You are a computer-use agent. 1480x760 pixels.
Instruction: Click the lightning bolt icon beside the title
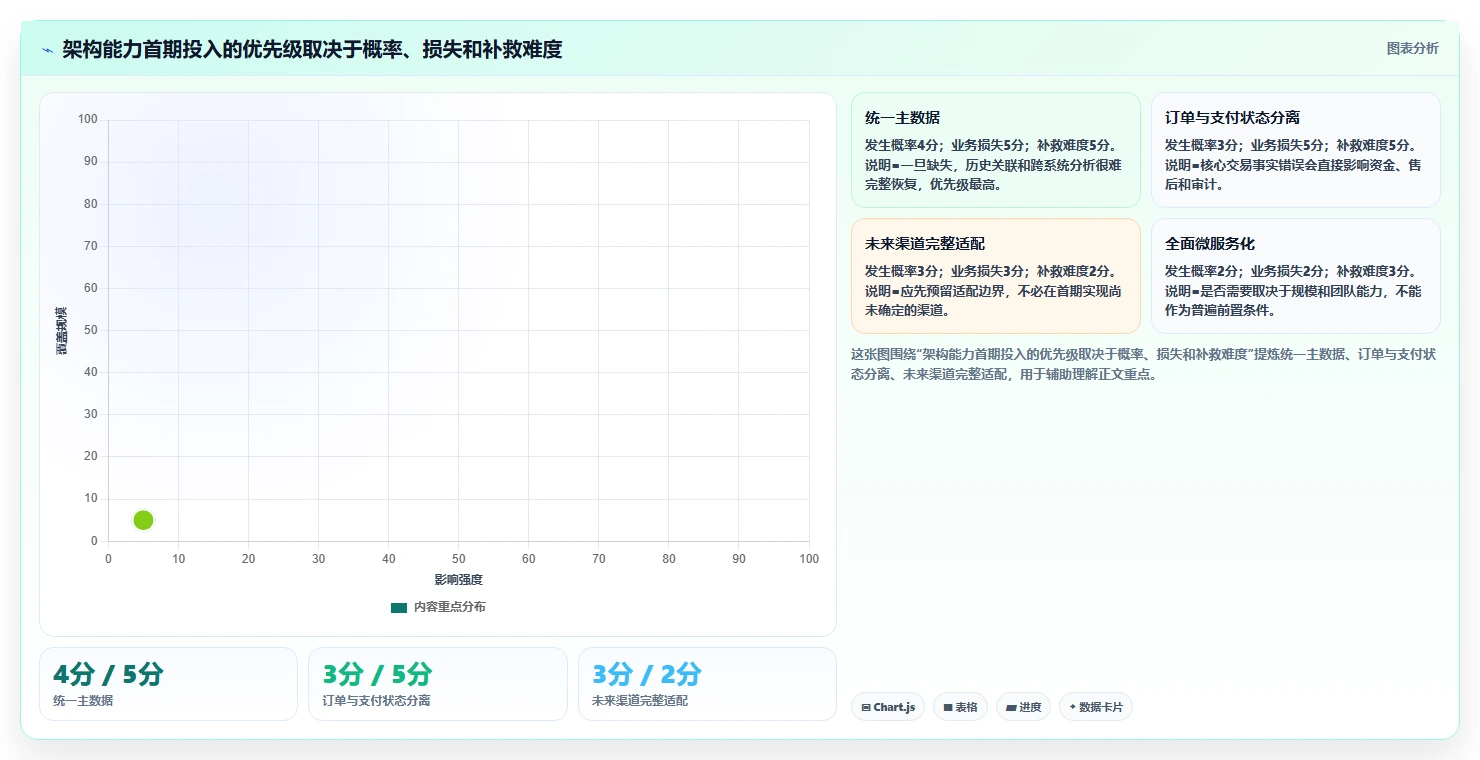click(x=47, y=50)
